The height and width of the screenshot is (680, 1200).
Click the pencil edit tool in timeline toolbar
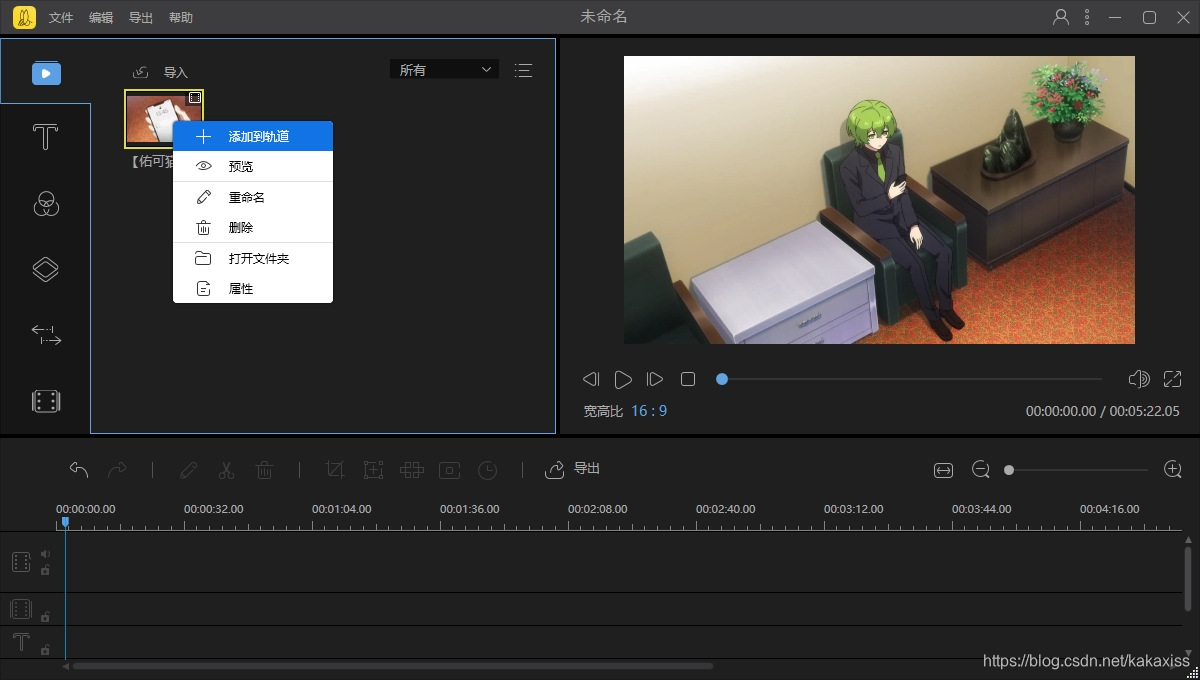tap(188, 469)
